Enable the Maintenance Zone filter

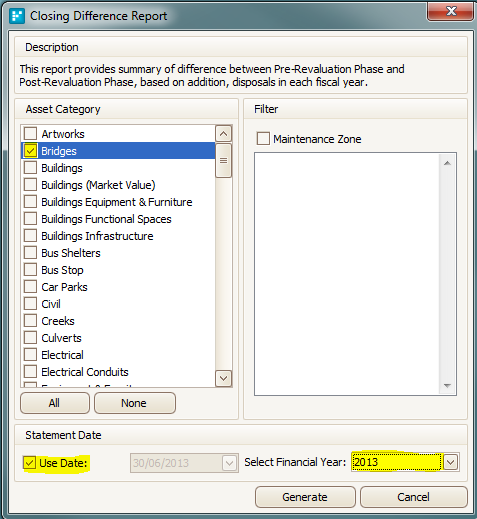(x=263, y=138)
